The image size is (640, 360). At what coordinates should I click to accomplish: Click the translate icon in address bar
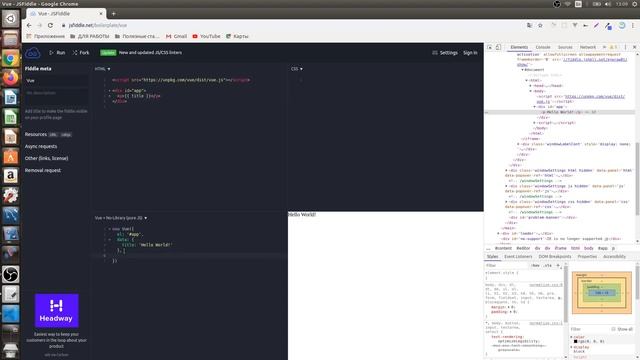(529, 25)
